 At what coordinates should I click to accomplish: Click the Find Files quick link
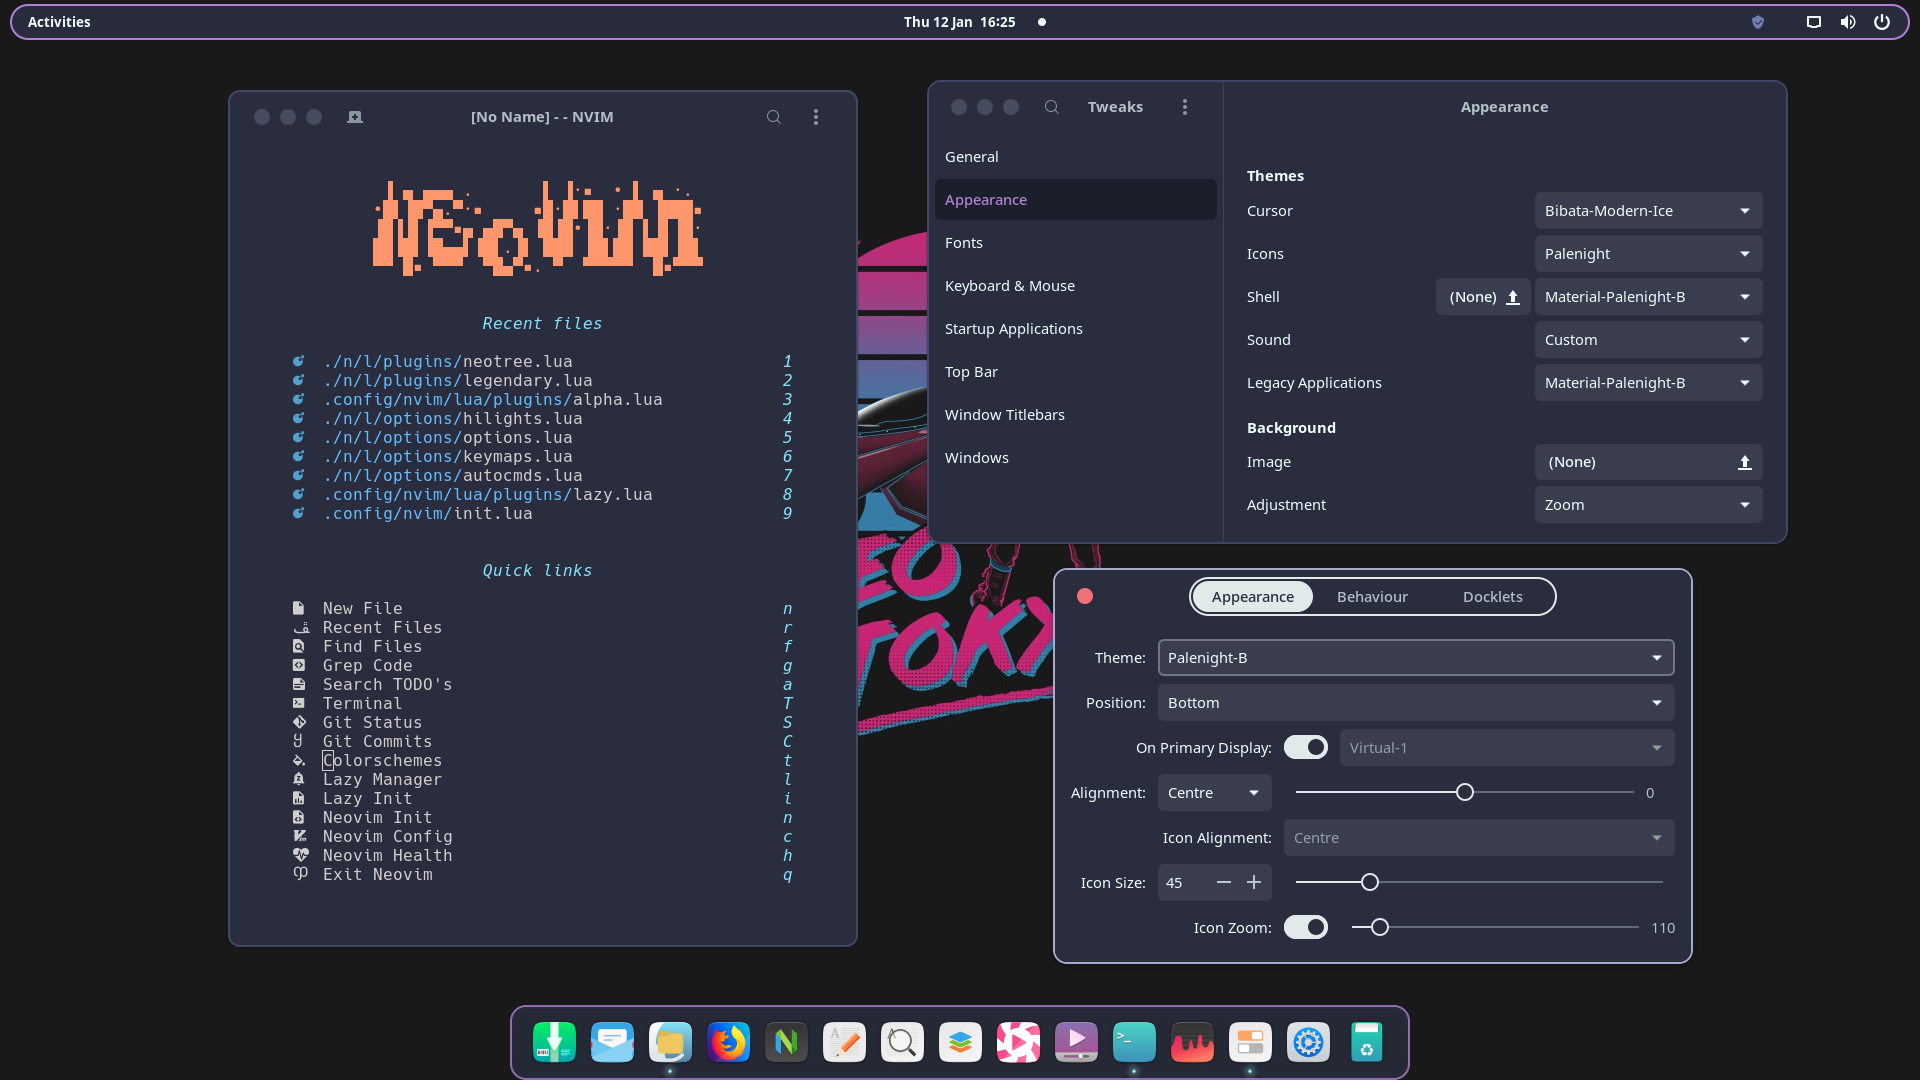point(542,647)
